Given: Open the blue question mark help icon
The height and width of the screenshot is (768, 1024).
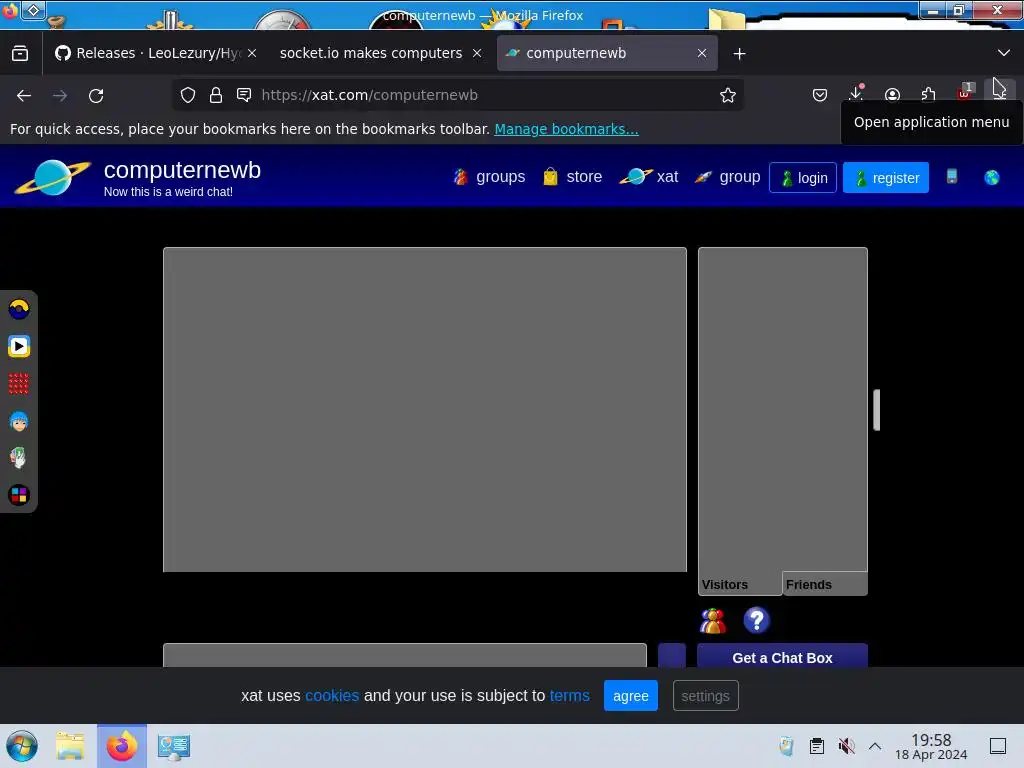Looking at the screenshot, I should tap(756, 620).
